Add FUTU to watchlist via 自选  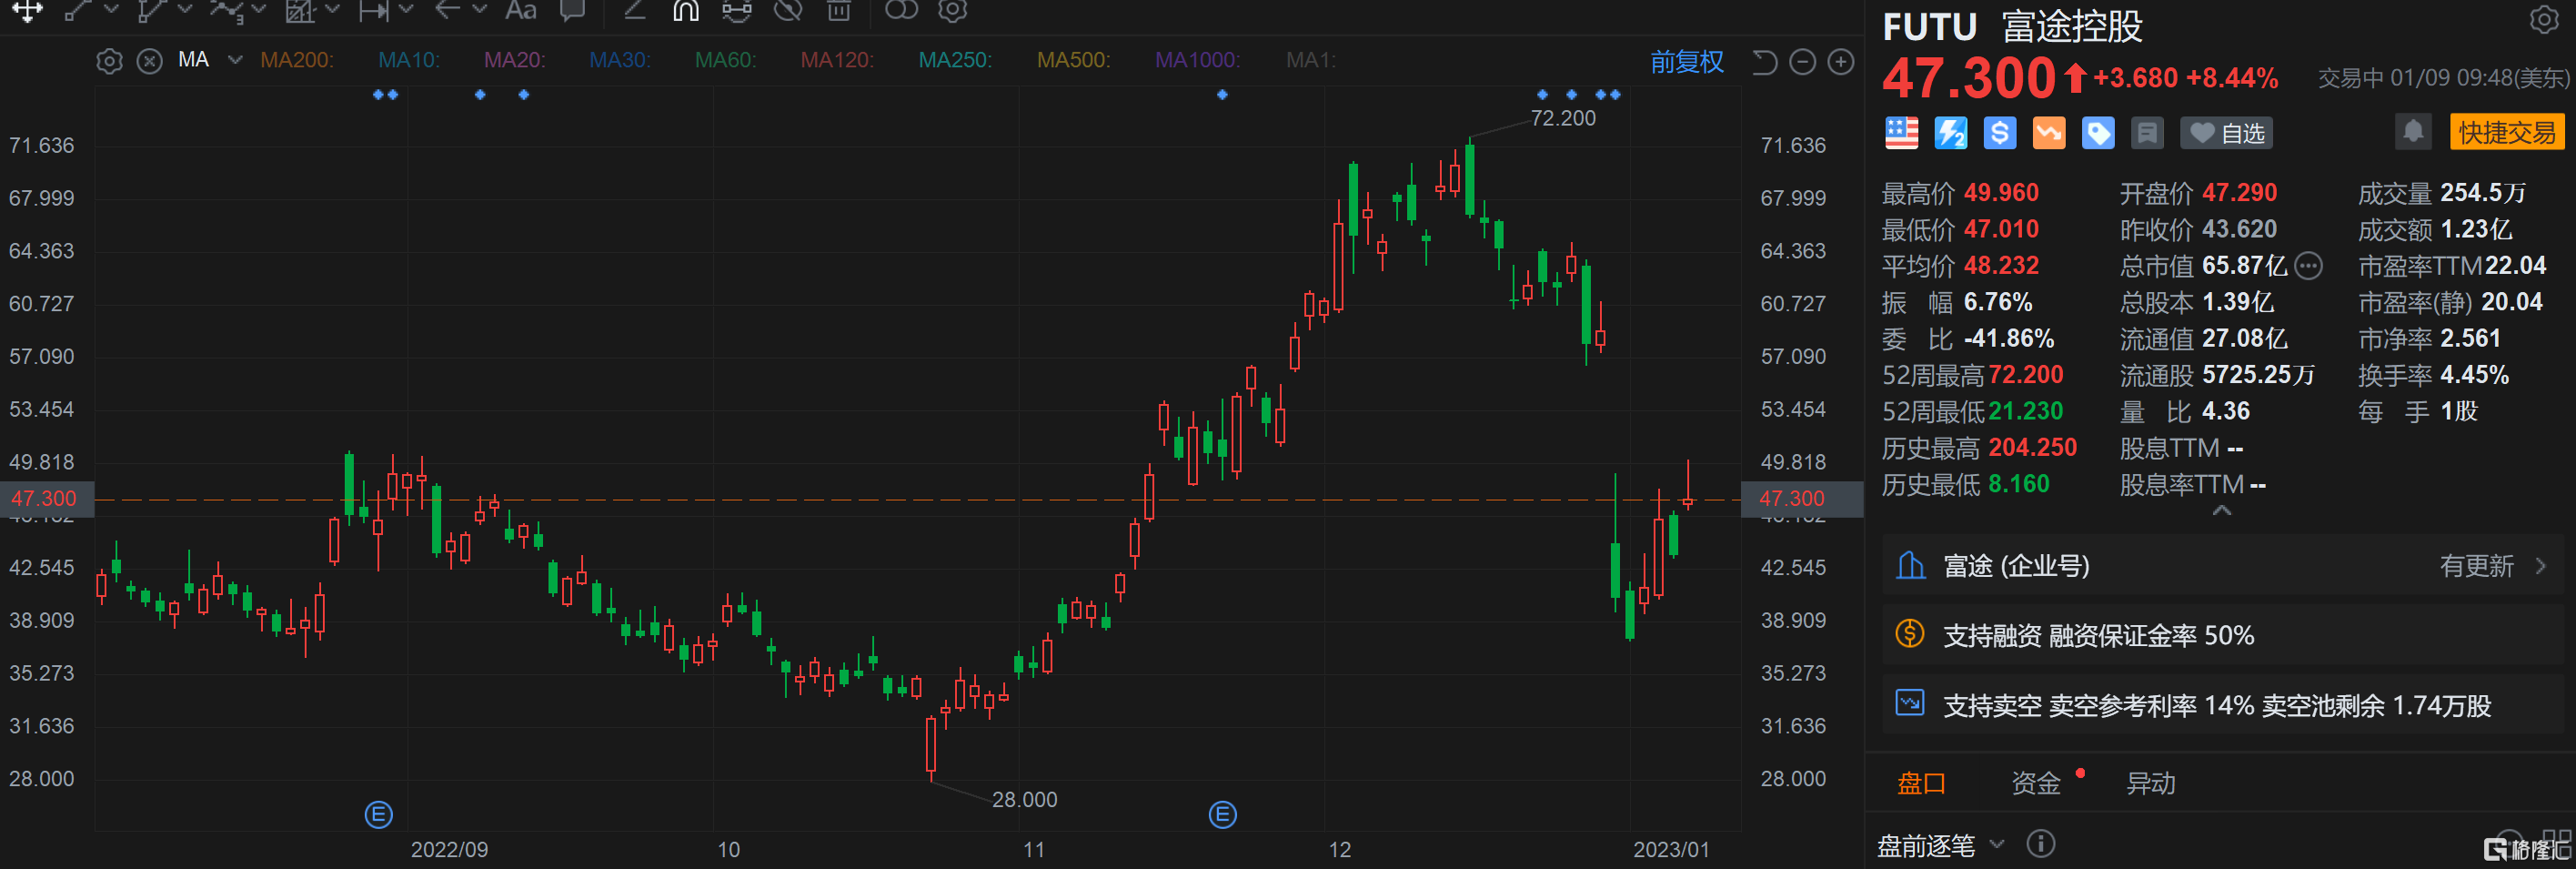[2226, 133]
